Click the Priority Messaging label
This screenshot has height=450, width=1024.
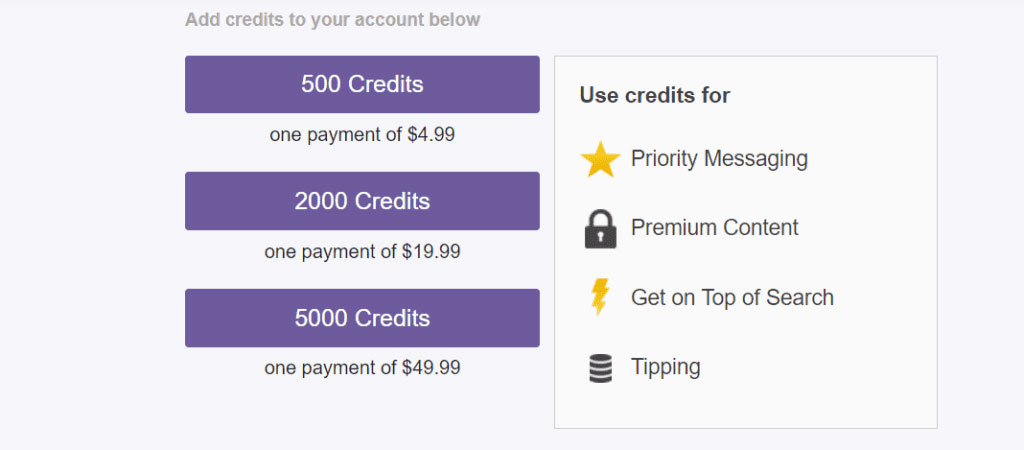[719, 158]
